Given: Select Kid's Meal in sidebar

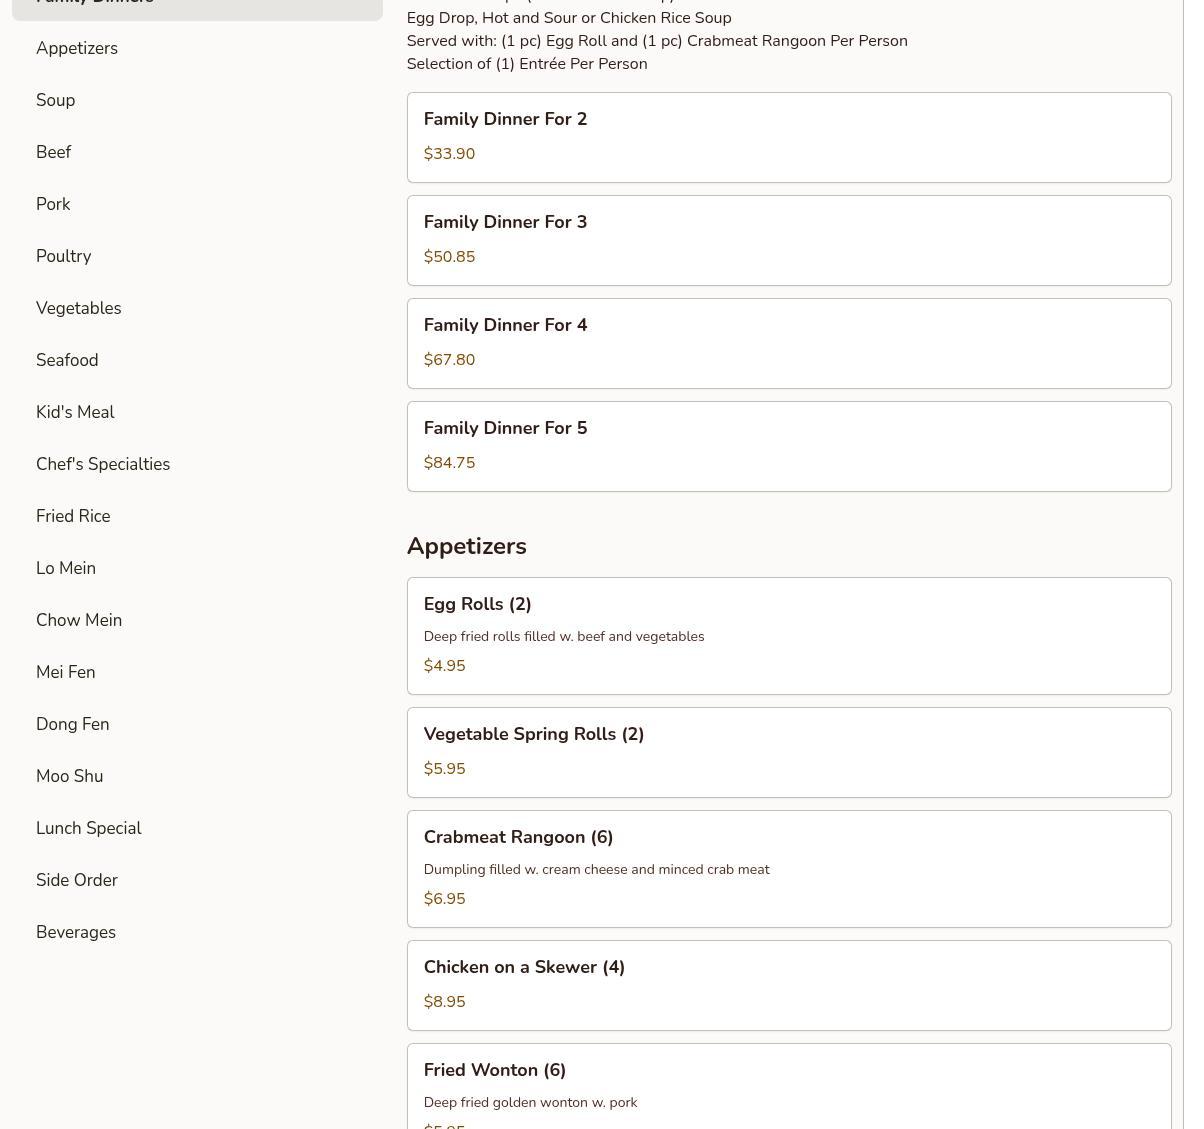Looking at the screenshot, I should click(75, 412).
